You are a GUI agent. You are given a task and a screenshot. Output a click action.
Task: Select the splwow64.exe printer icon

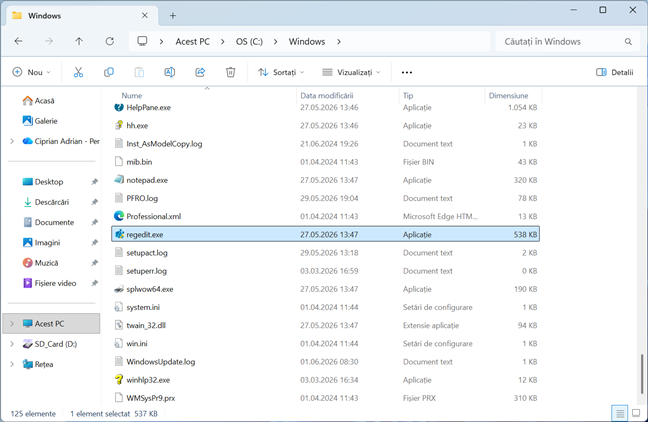tap(119, 289)
